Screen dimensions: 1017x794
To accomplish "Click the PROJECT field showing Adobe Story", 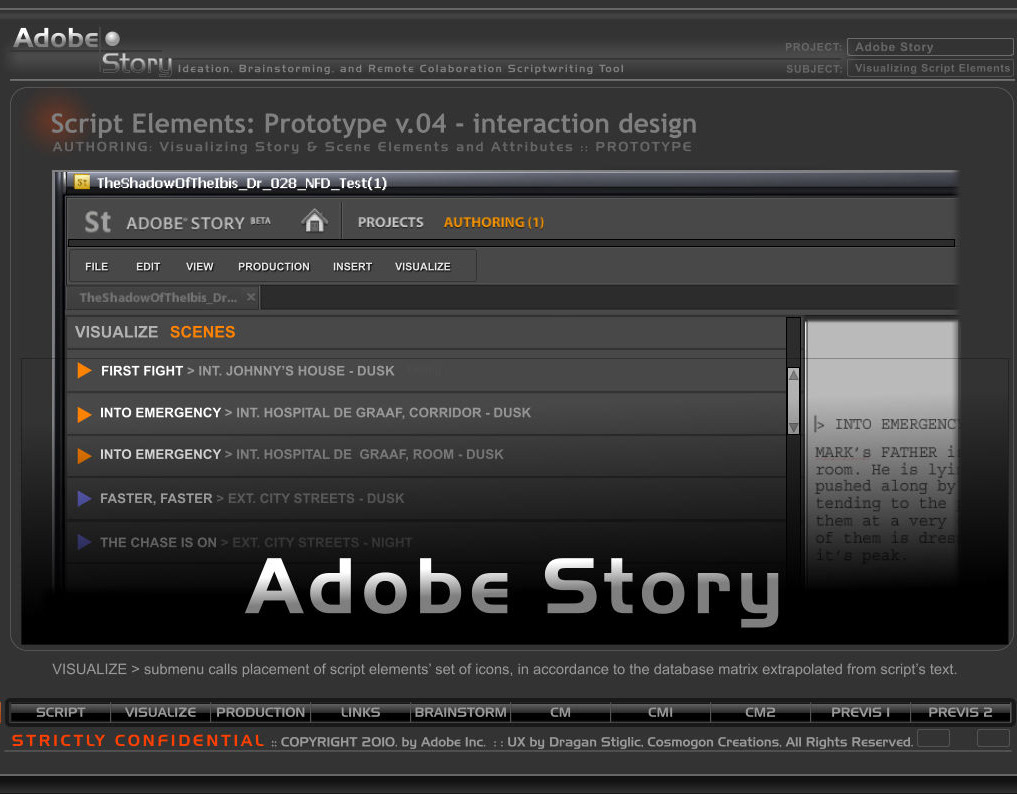I will (930, 47).
